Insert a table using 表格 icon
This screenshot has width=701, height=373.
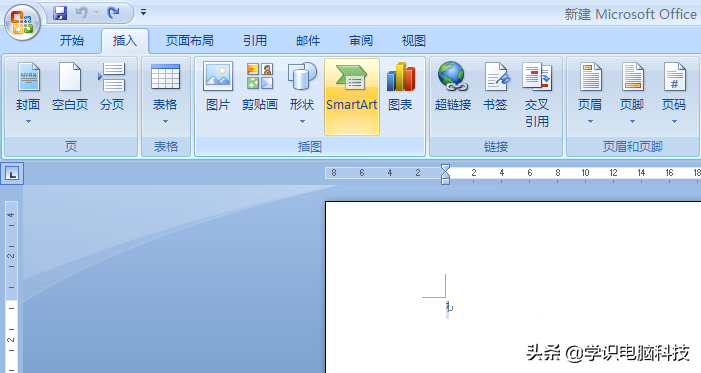[x=165, y=76]
